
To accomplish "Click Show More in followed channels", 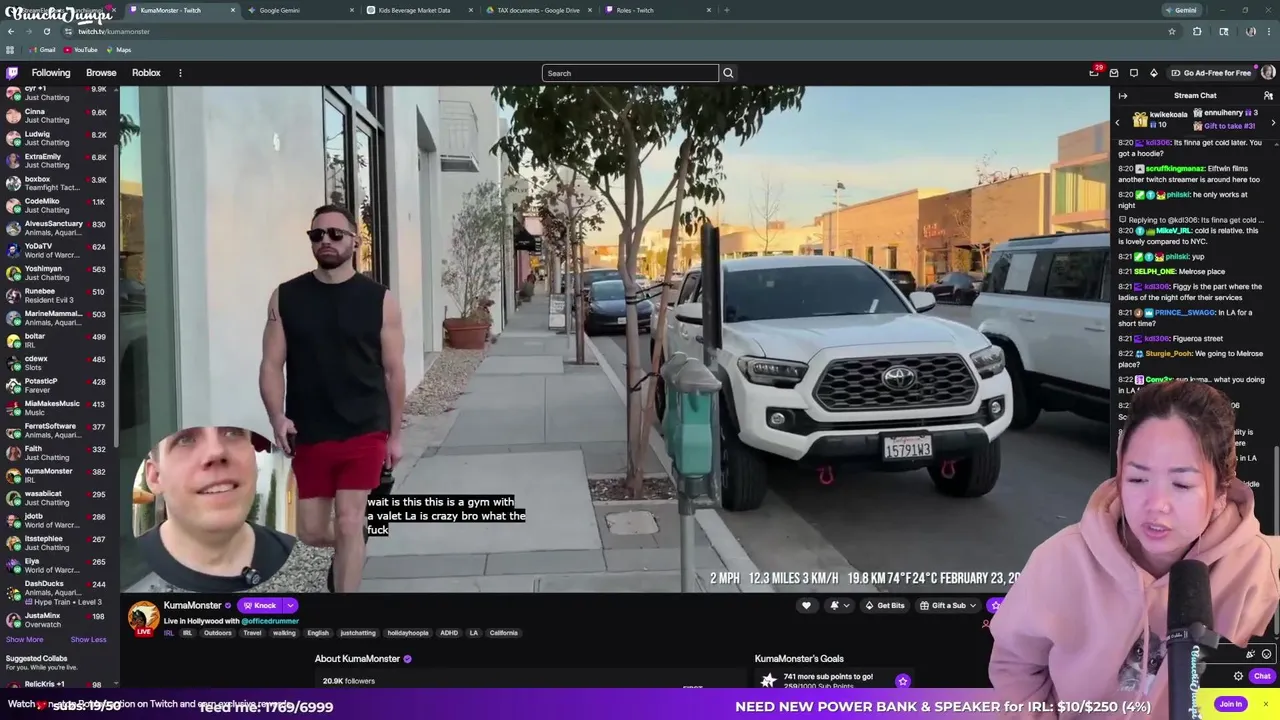I will 24,639.
